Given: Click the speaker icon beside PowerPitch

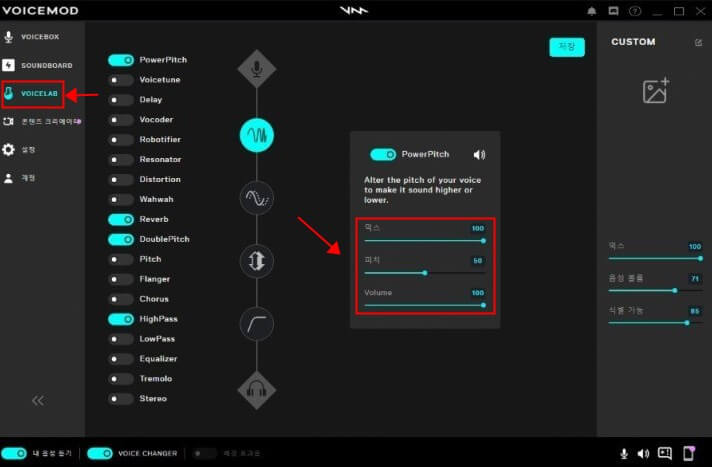Looking at the screenshot, I should 479,155.
